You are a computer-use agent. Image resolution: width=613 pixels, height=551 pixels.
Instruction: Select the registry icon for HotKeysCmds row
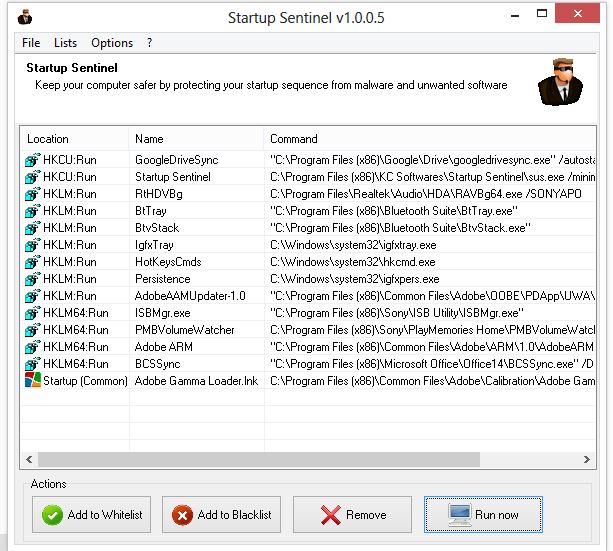coord(33,262)
